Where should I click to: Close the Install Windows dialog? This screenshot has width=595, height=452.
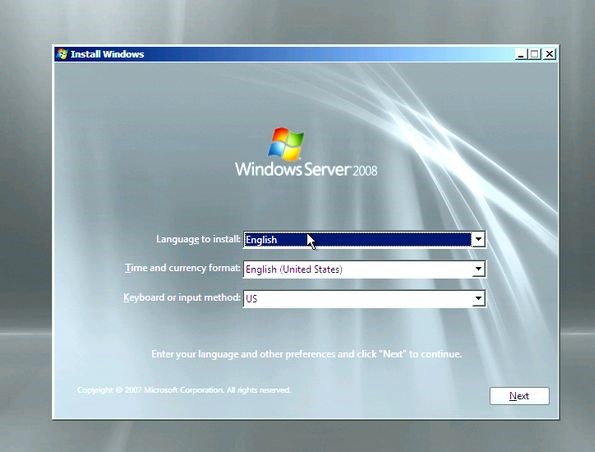click(549, 54)
